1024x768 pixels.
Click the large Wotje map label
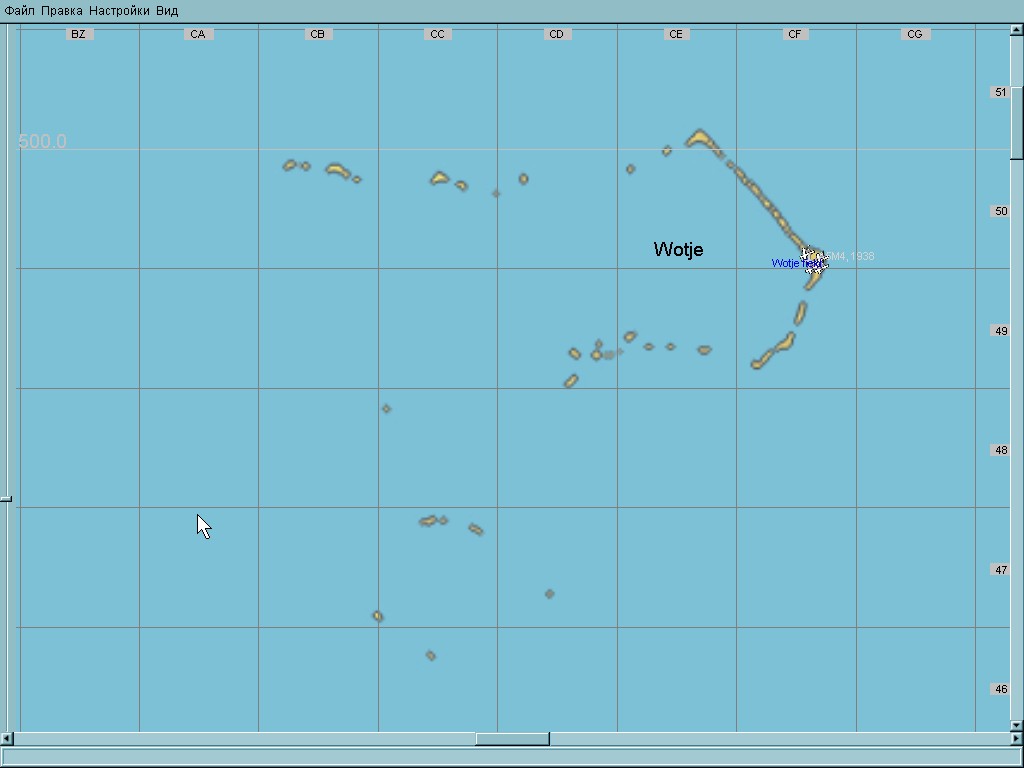679,249
